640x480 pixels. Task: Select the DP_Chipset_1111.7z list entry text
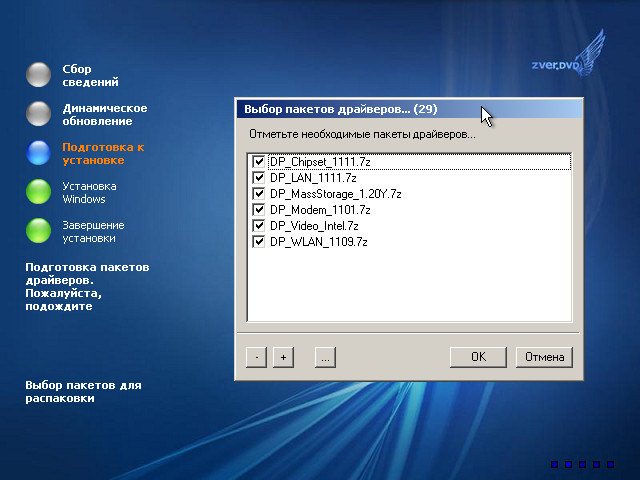click(320, 162)
